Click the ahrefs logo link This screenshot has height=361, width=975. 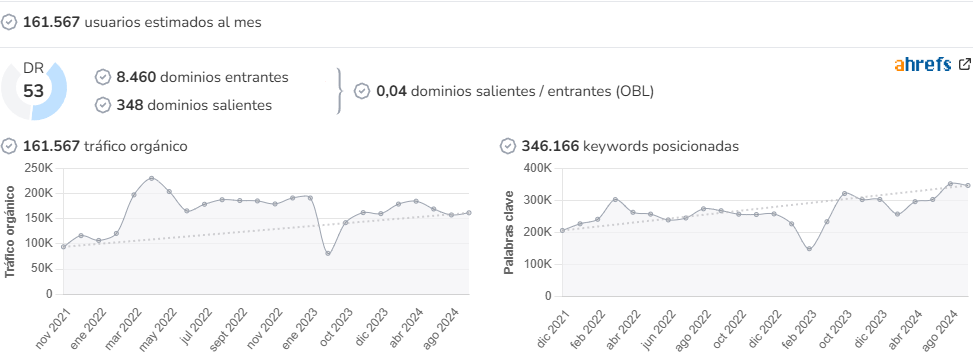click(x=922, y=65)
